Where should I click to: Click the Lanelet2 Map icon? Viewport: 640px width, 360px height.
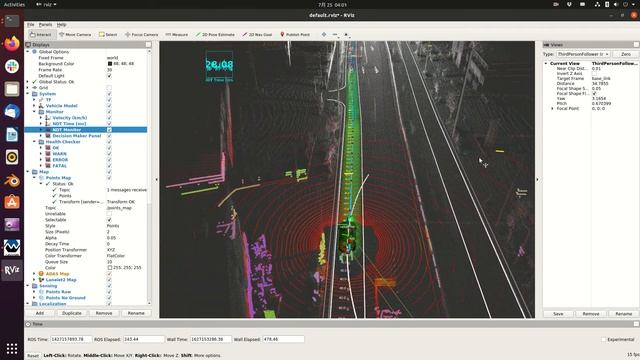(41, 280)
